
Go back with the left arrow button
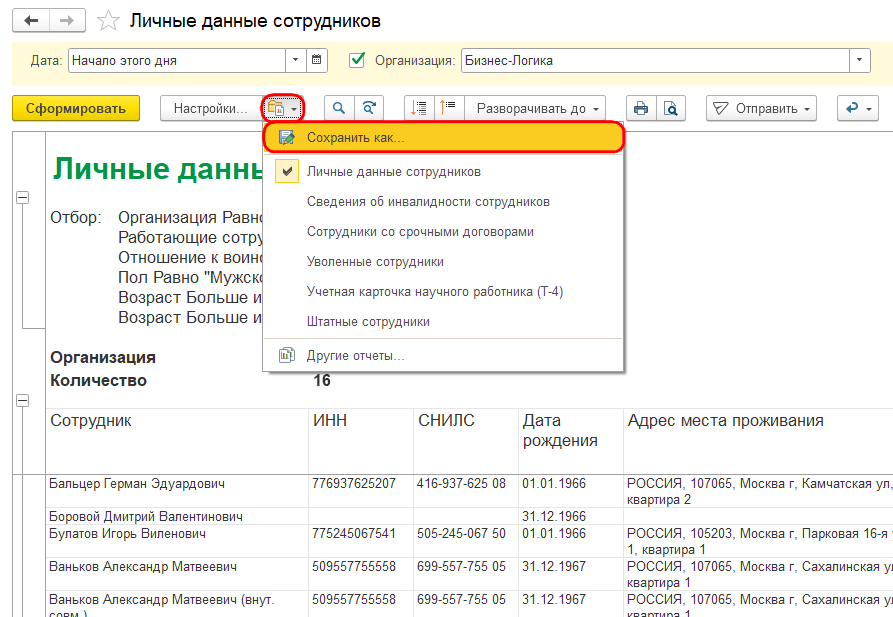click(31, 21)
